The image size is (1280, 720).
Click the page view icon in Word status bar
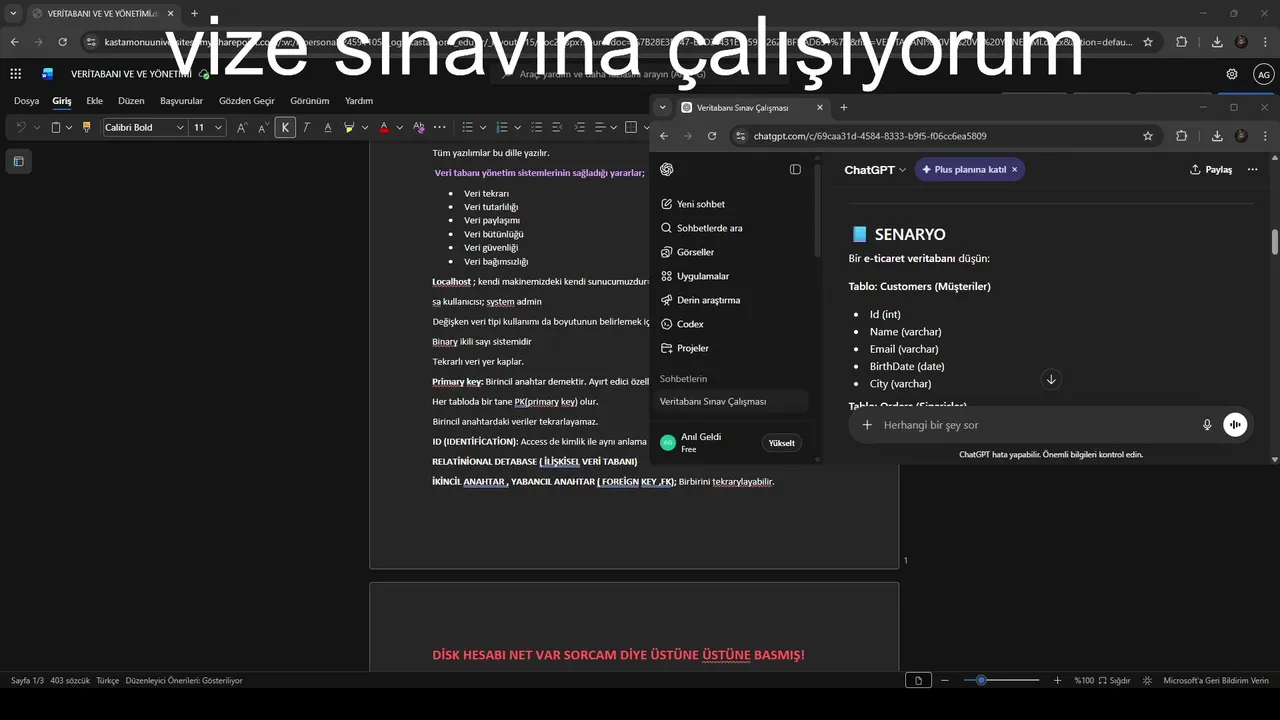[x=918, y=680]
